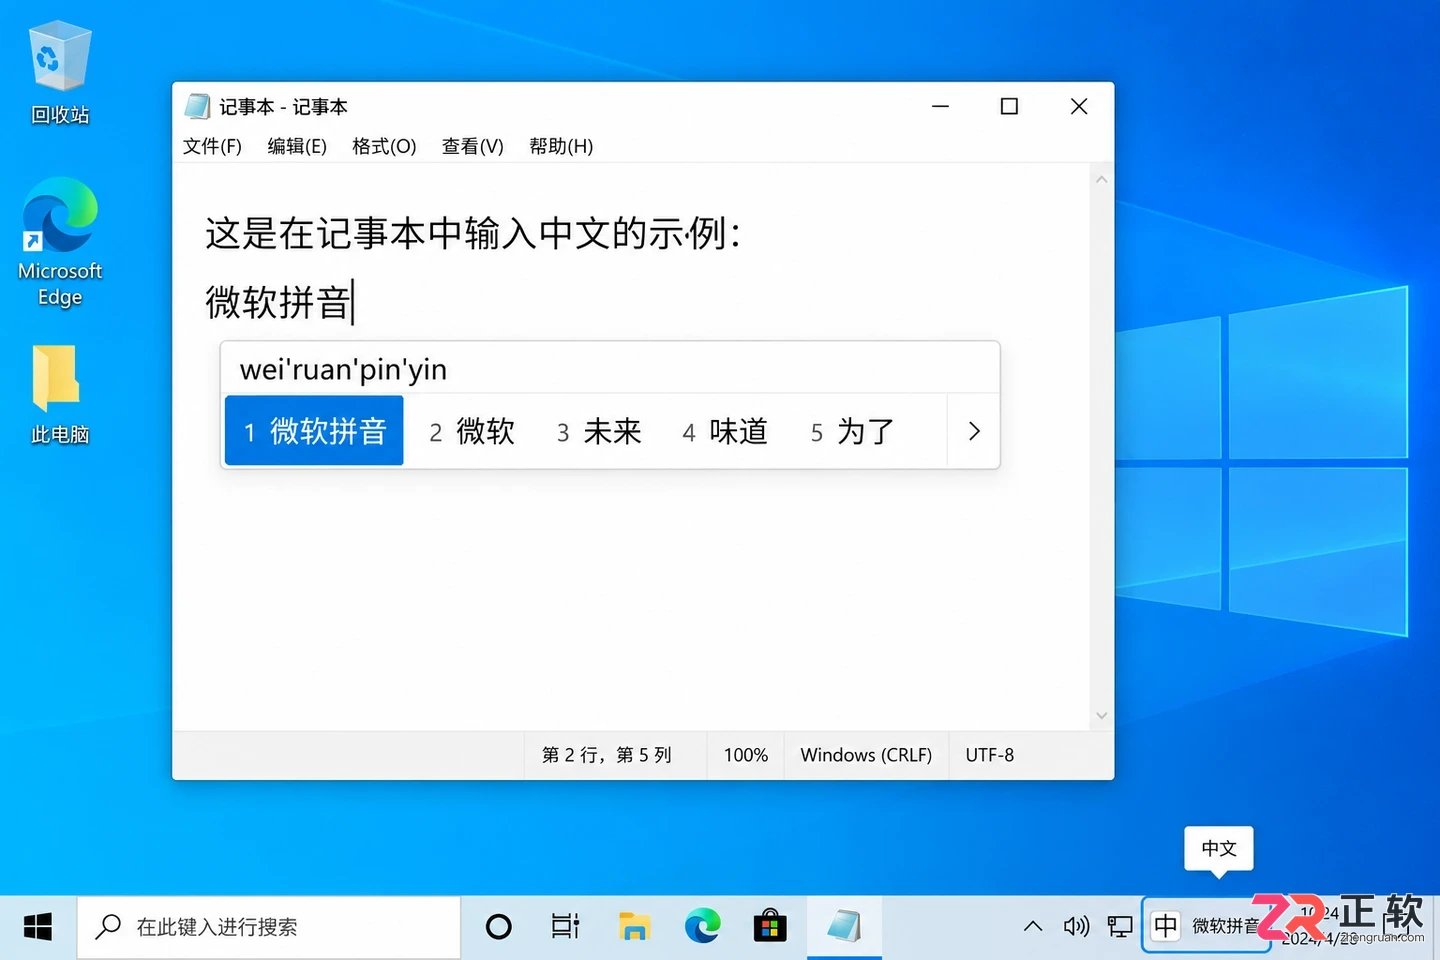
Task: Switch to Notepad via taskbar icon
Action: coord(844,927)
